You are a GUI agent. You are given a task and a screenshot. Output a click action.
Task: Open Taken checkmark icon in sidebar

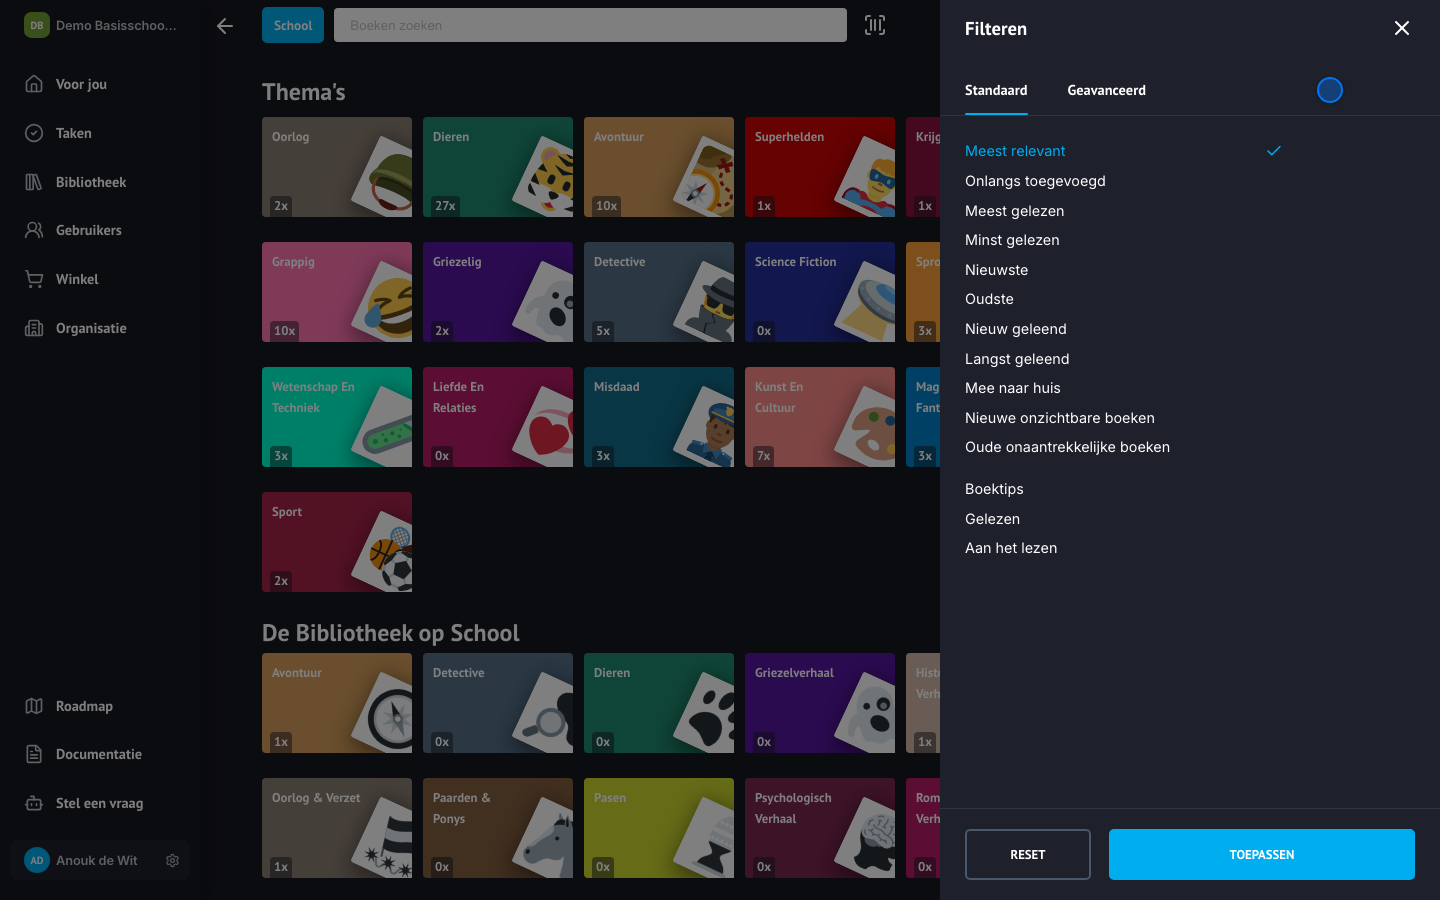point(34,133)
